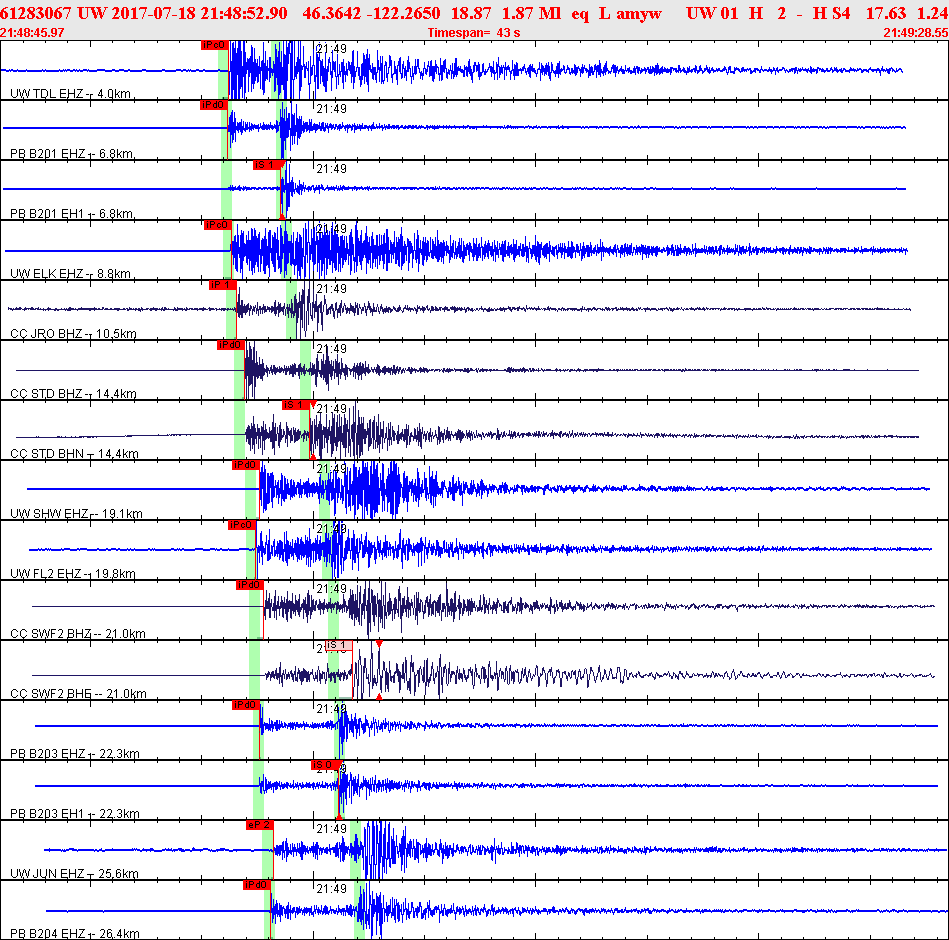Click the magnitude text 1.87 Ml
This screenshot has height=940, width=949.
pos(531,13)
